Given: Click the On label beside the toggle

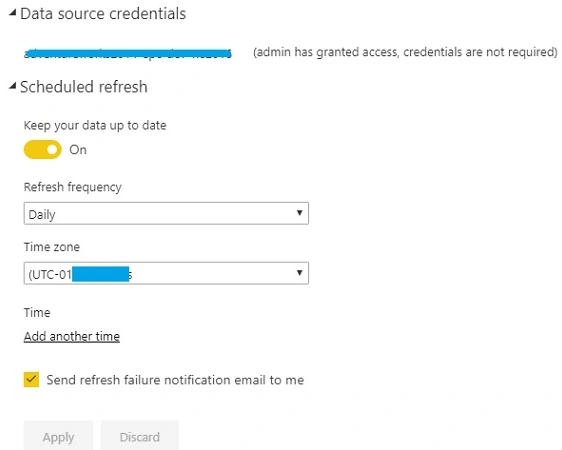Looking at the screenshot, I should coord(78,149).
